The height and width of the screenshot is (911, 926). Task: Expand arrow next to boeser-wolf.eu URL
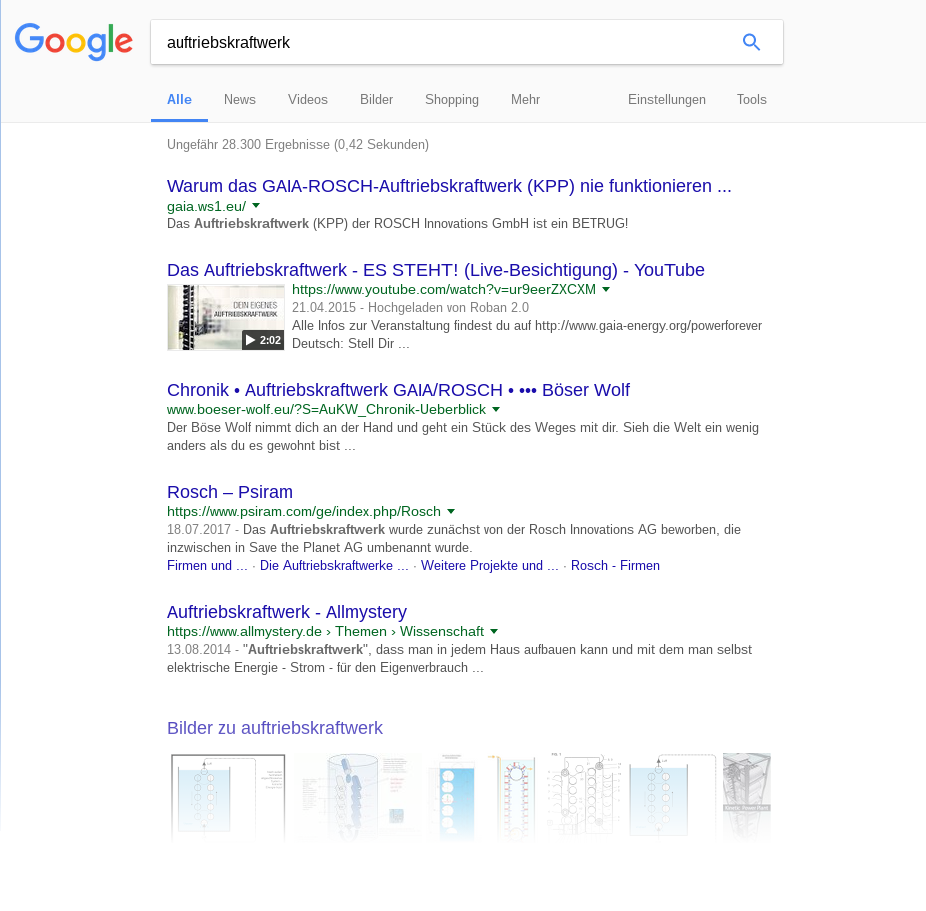coord(496,409)
